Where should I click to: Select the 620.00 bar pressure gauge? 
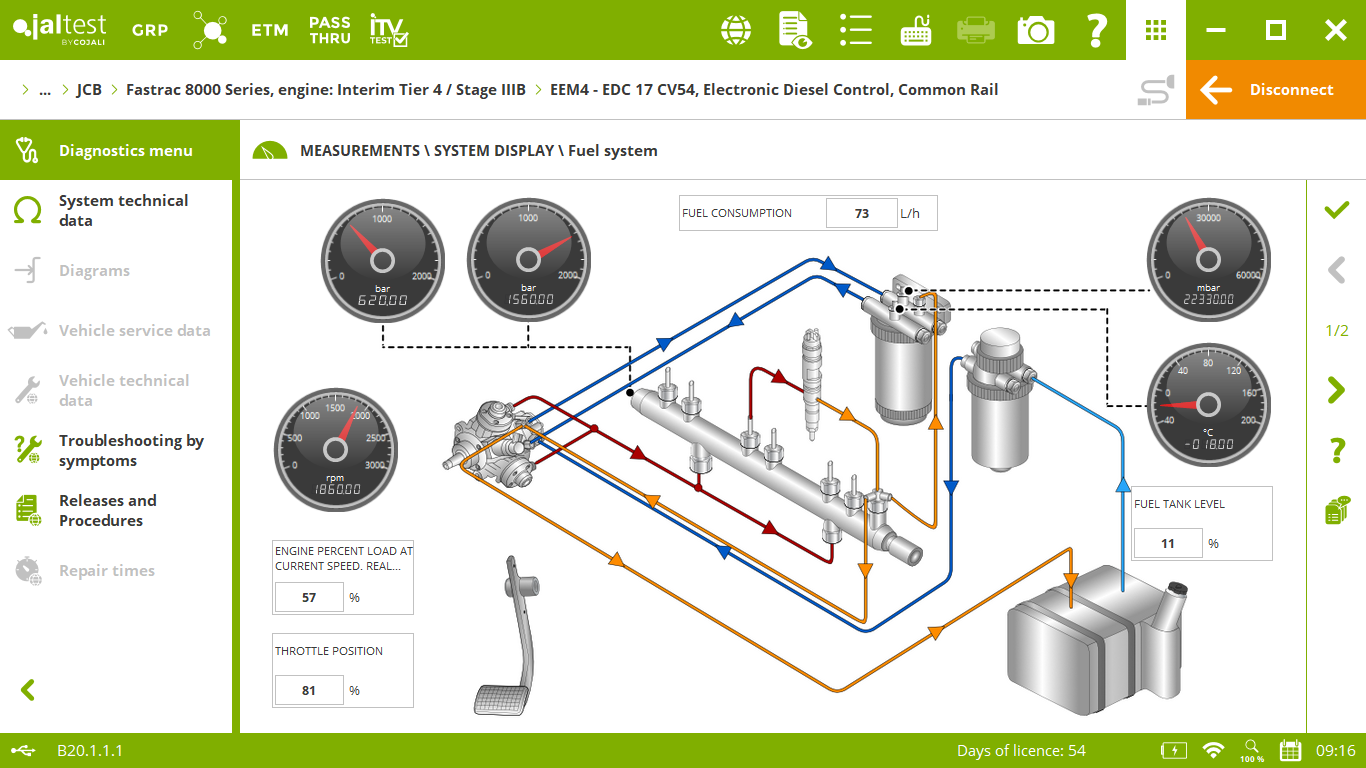(382, 260)
